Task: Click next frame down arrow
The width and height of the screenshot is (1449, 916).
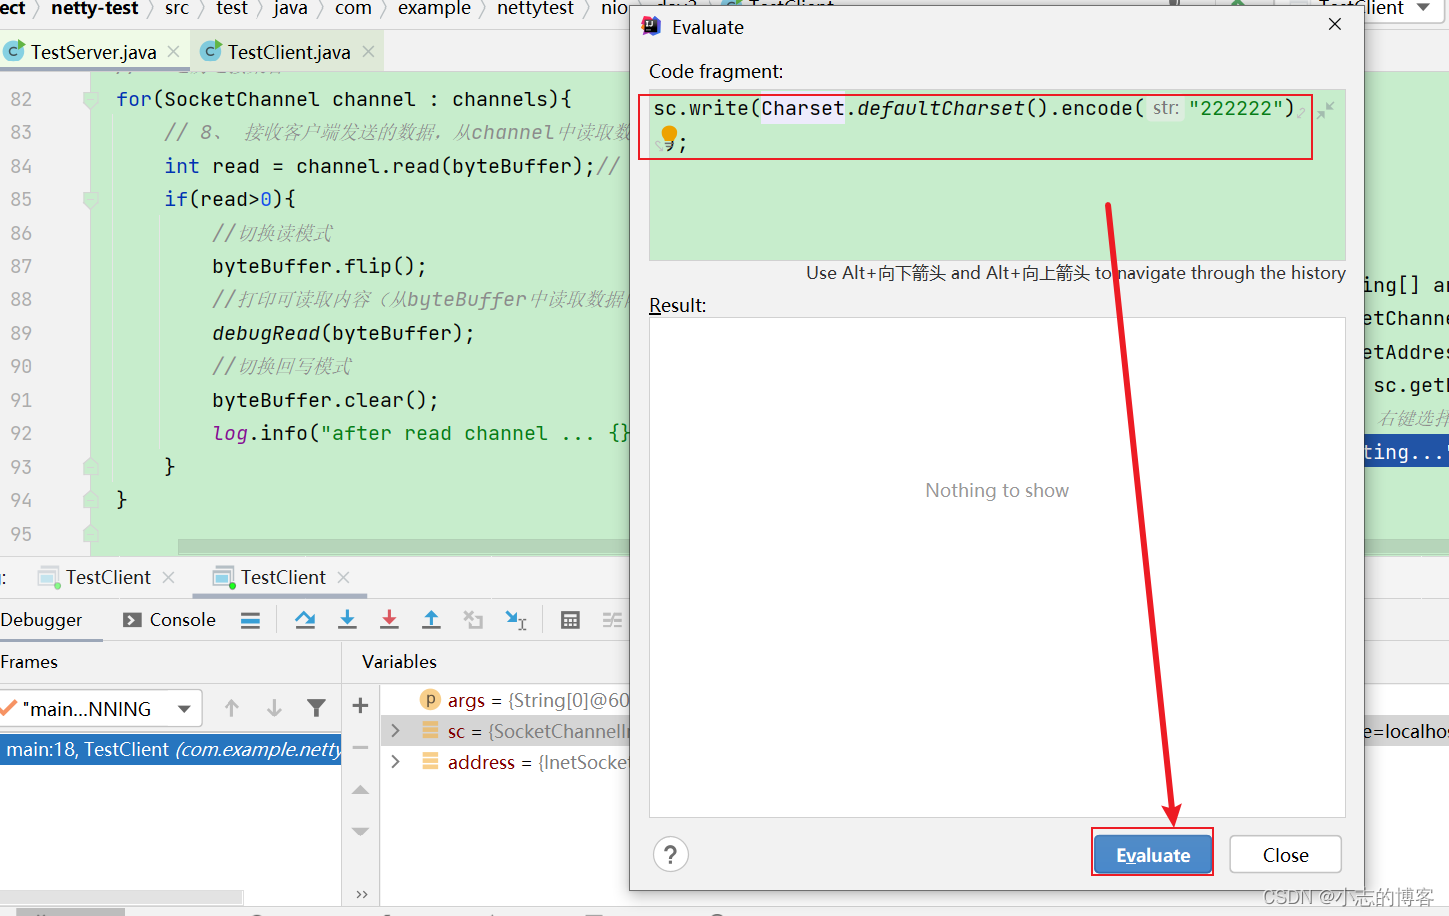Action: 274,708
